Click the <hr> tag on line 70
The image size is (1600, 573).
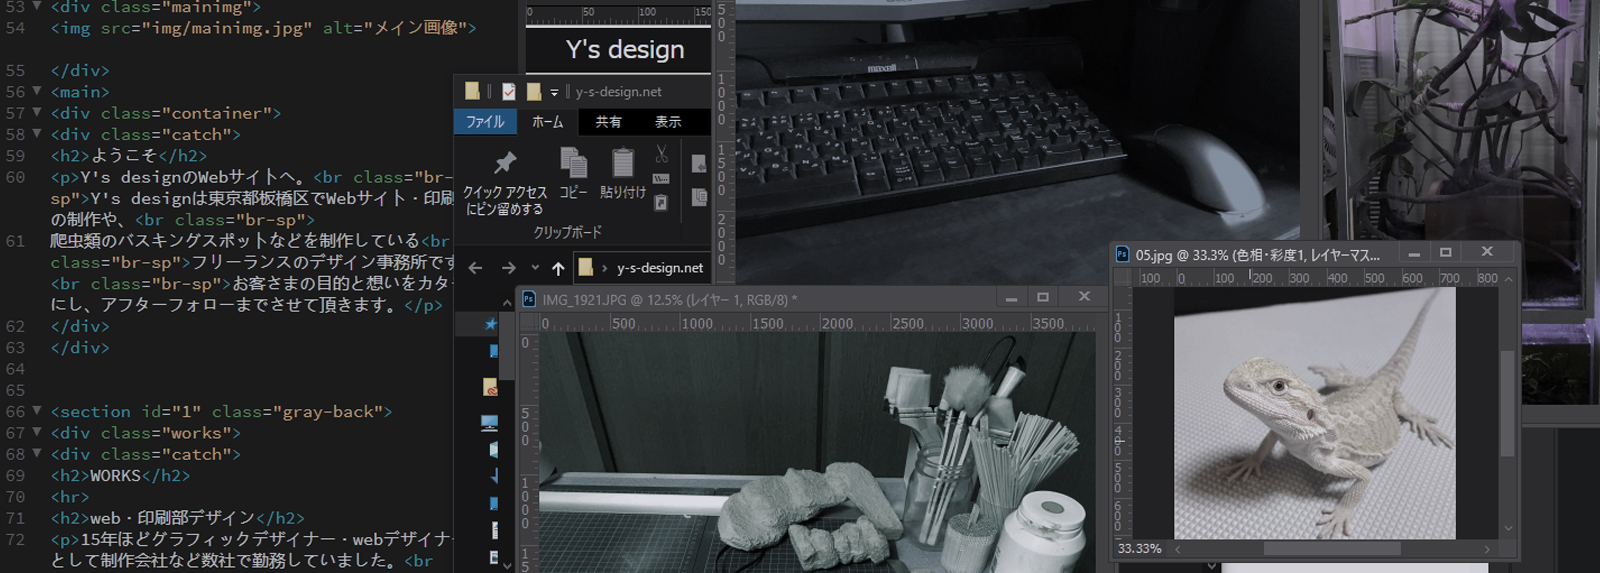coord(70,497)
